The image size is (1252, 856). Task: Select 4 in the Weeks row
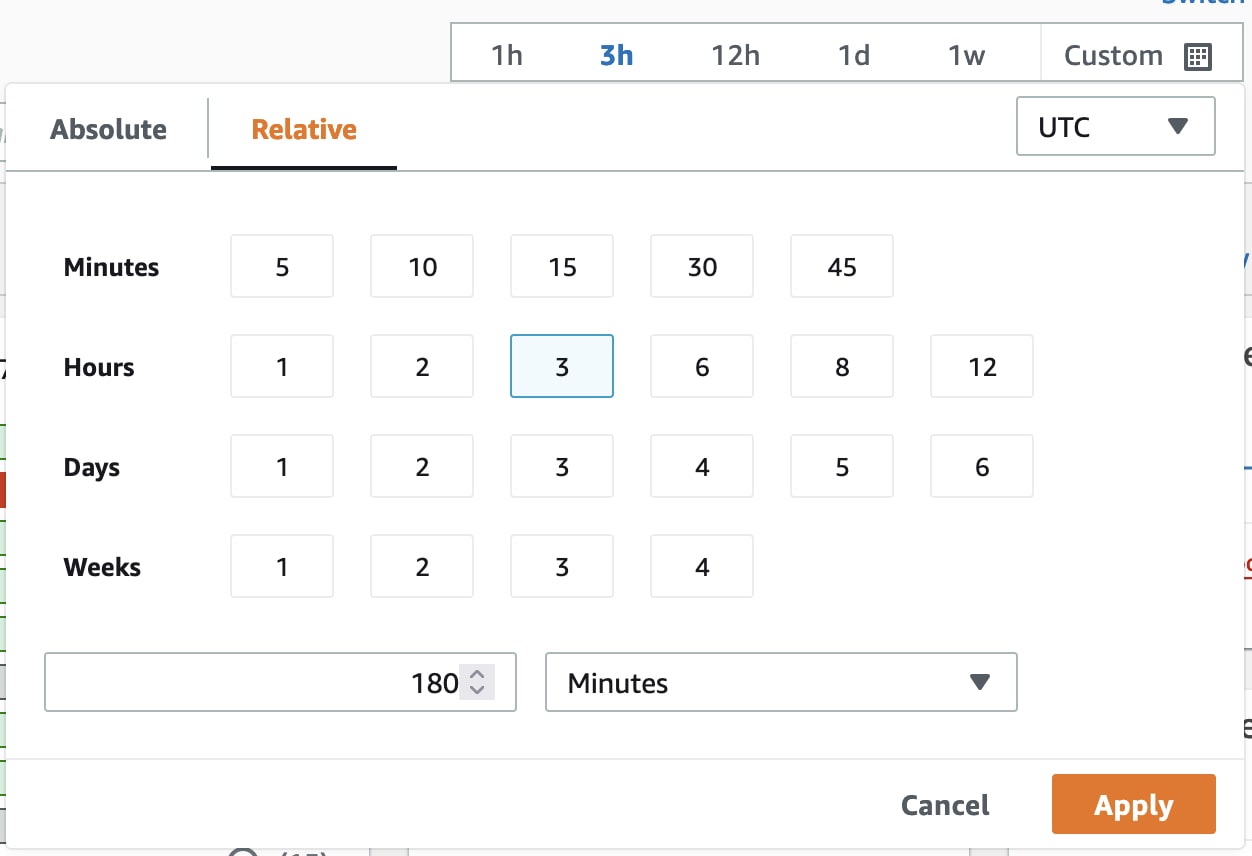701,567
